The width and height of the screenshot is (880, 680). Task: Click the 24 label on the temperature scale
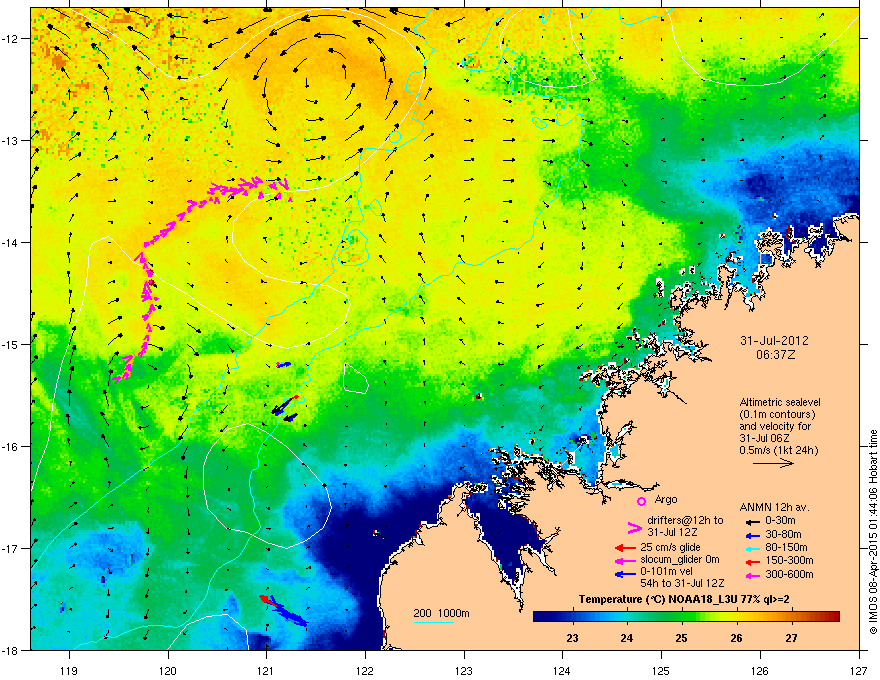(627, 638)
